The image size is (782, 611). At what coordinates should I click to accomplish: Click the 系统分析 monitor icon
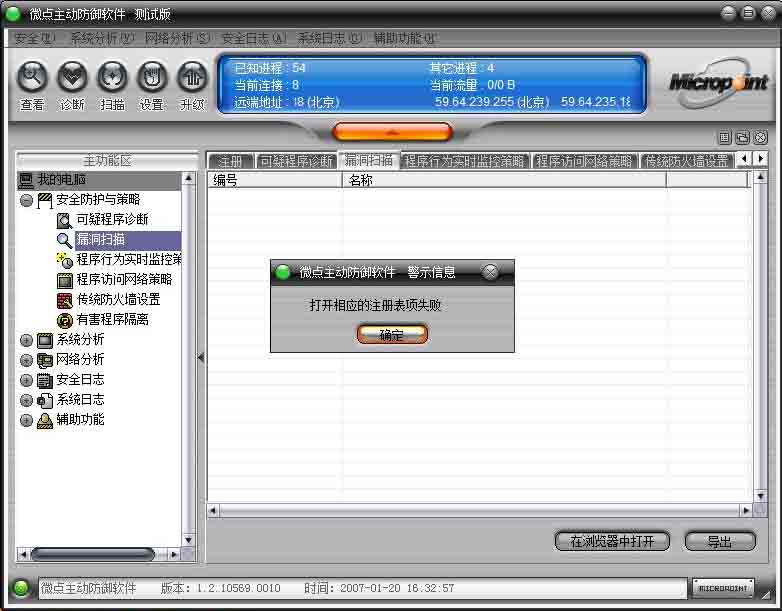(45, 340)
